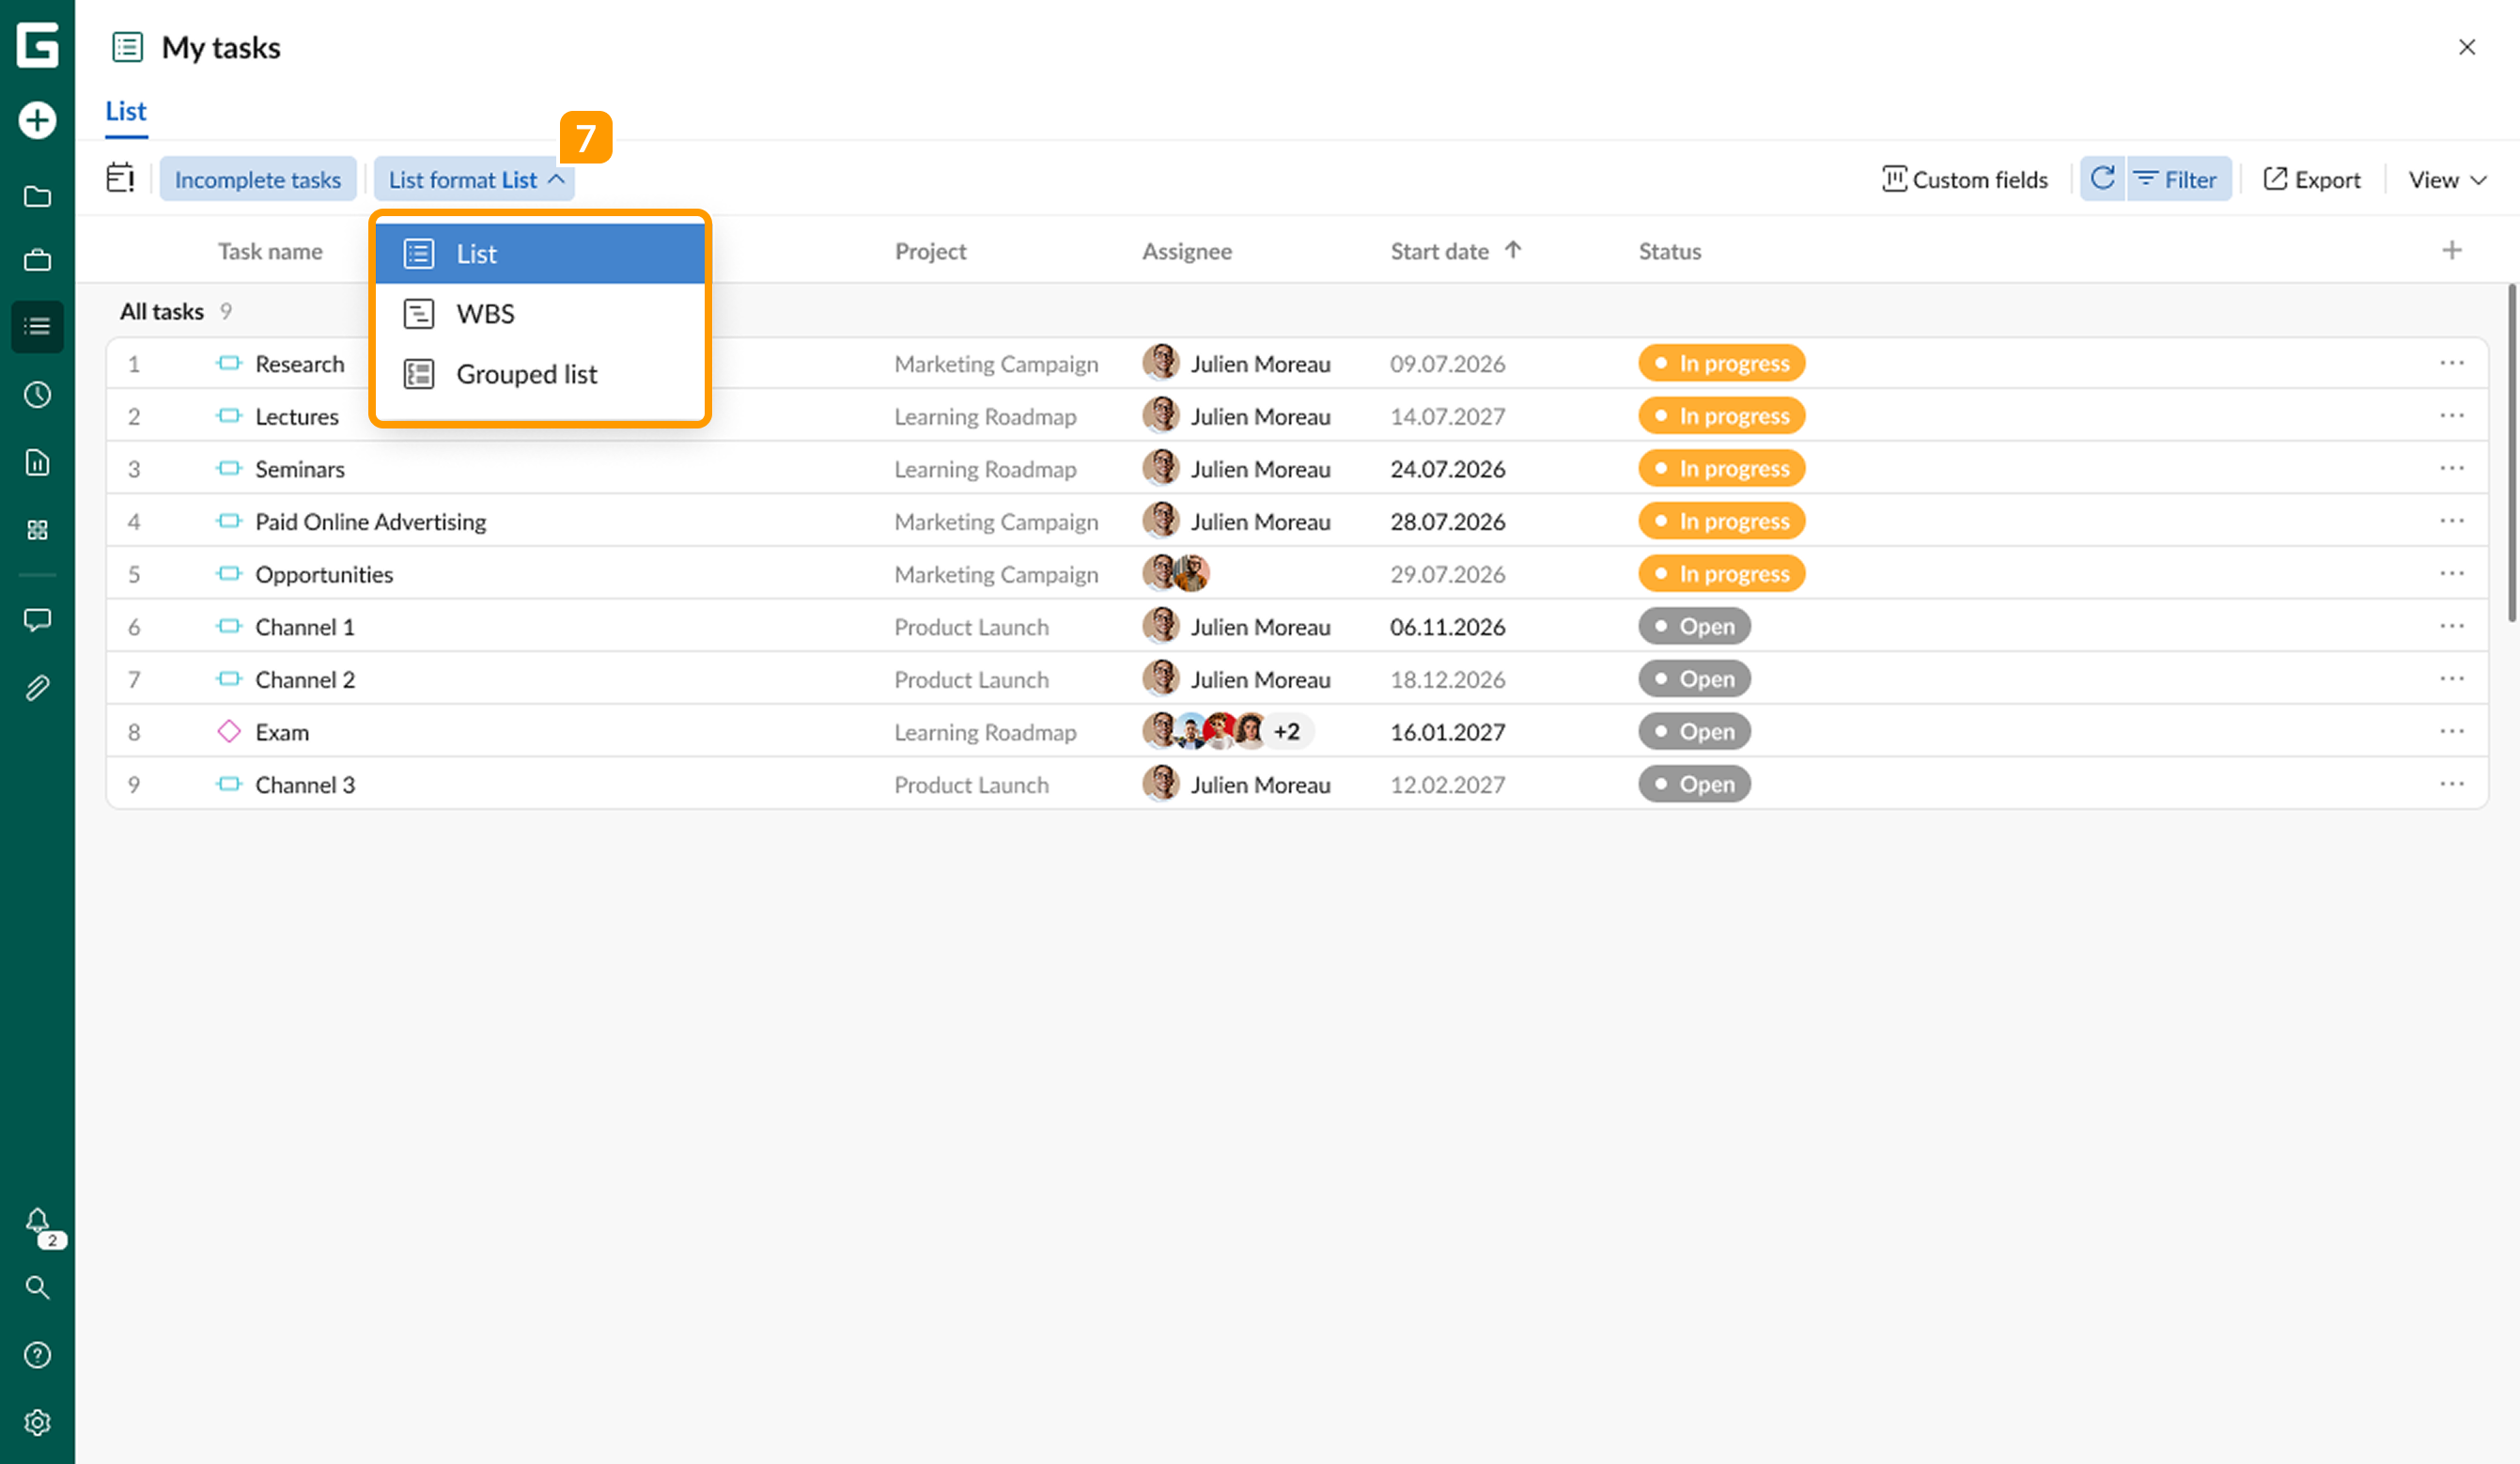
Task: Open Open status dropdown for Channel 2
Action: pyautogui.click(x=1694, y=679)
